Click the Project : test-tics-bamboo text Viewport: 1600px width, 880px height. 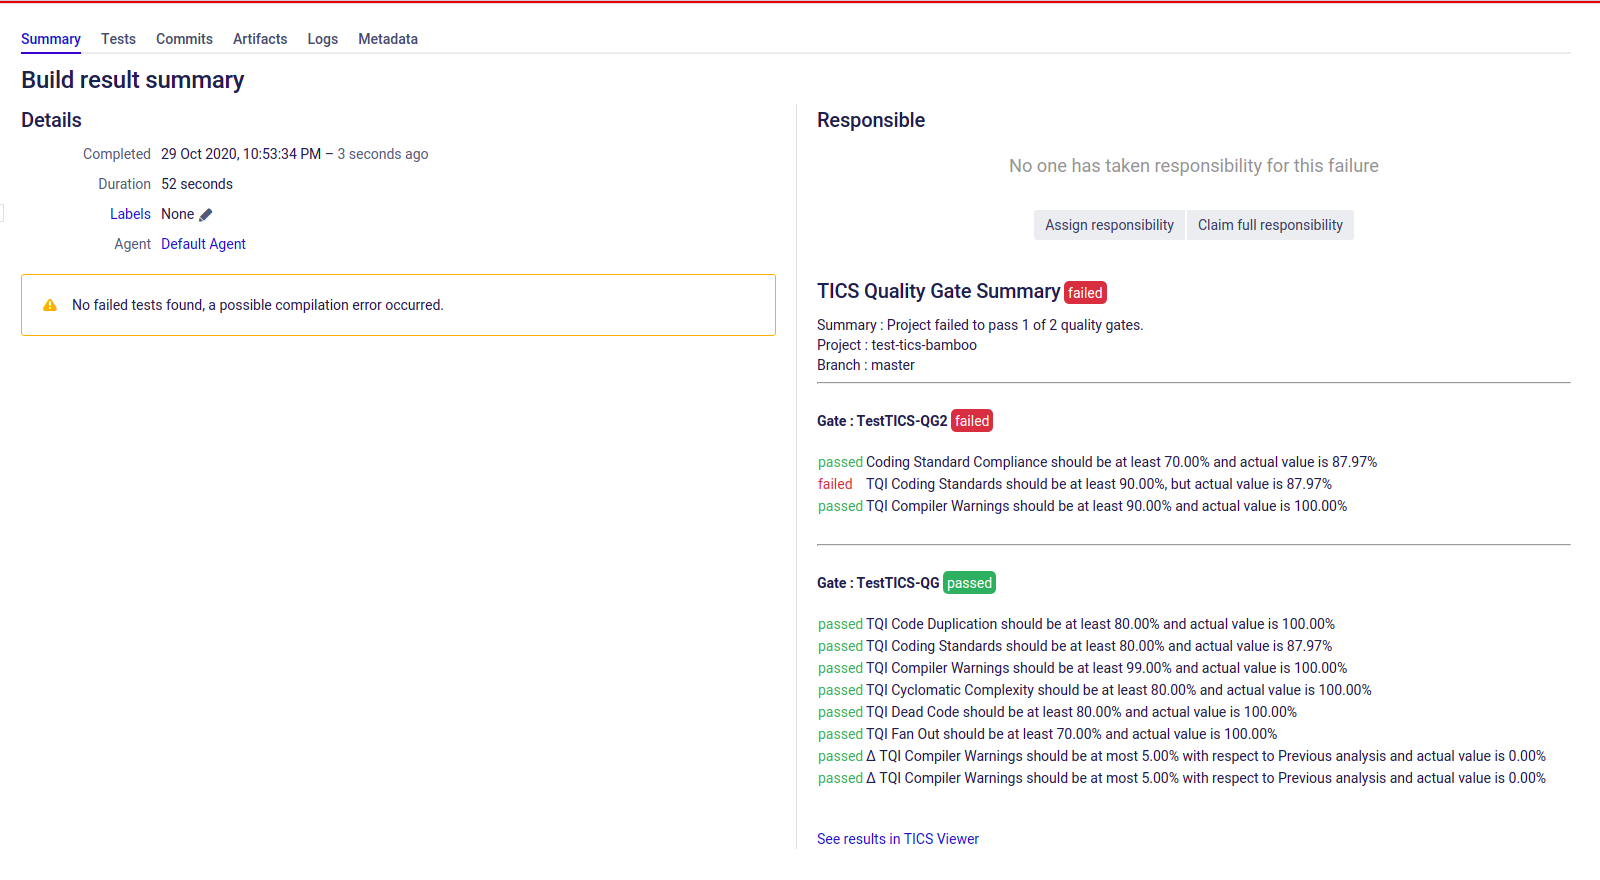coord(897,345)
